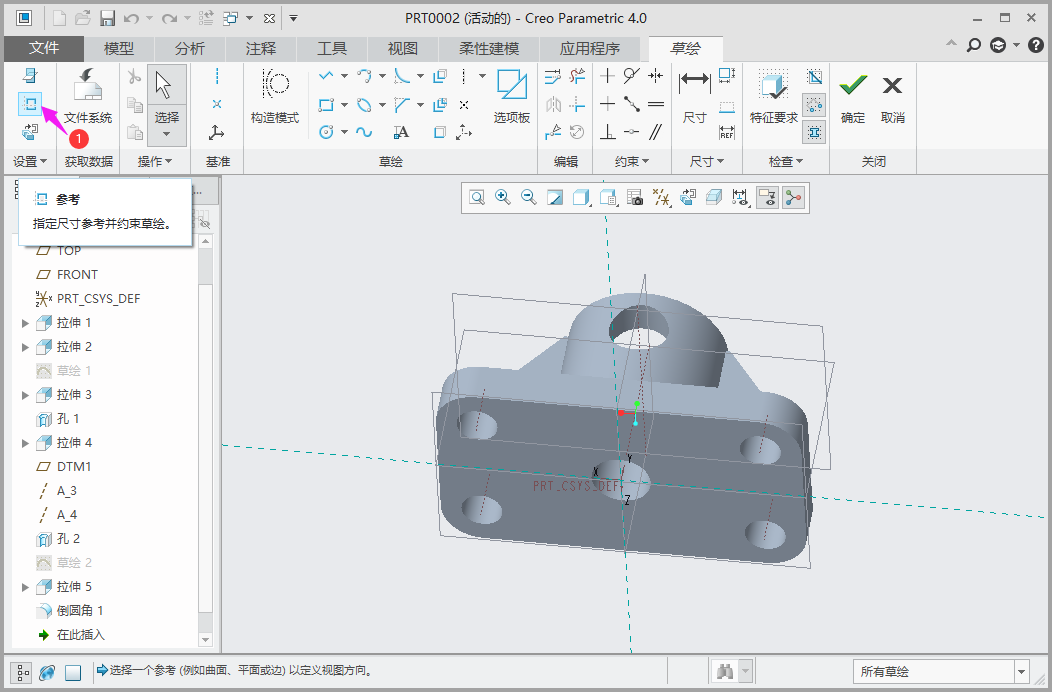Select DTM1 datum plane in model tree

73,467
